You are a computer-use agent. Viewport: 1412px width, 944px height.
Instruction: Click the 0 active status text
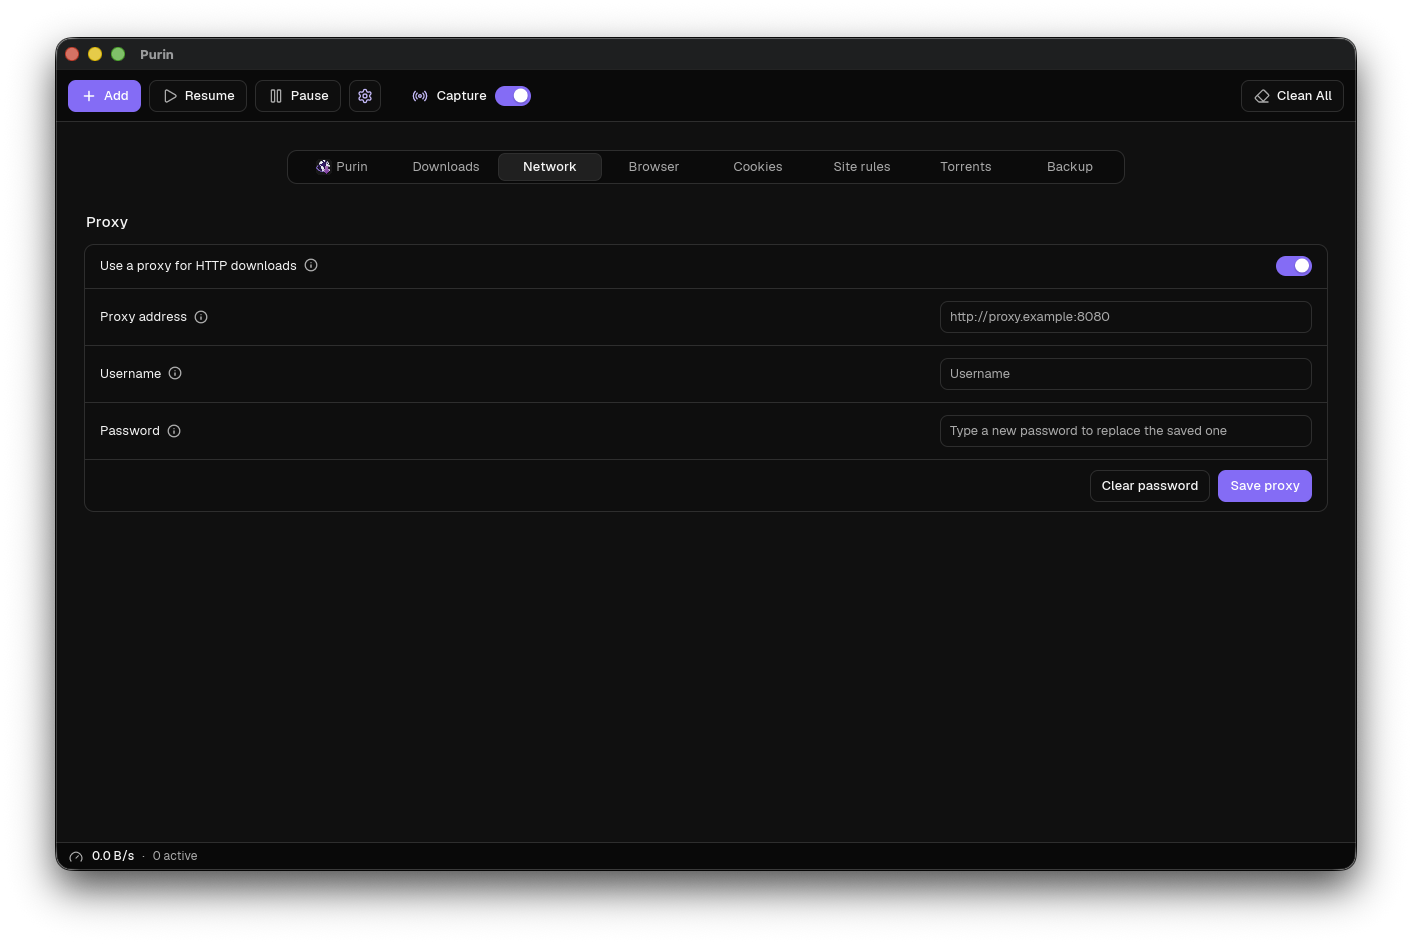click(175, 856)
